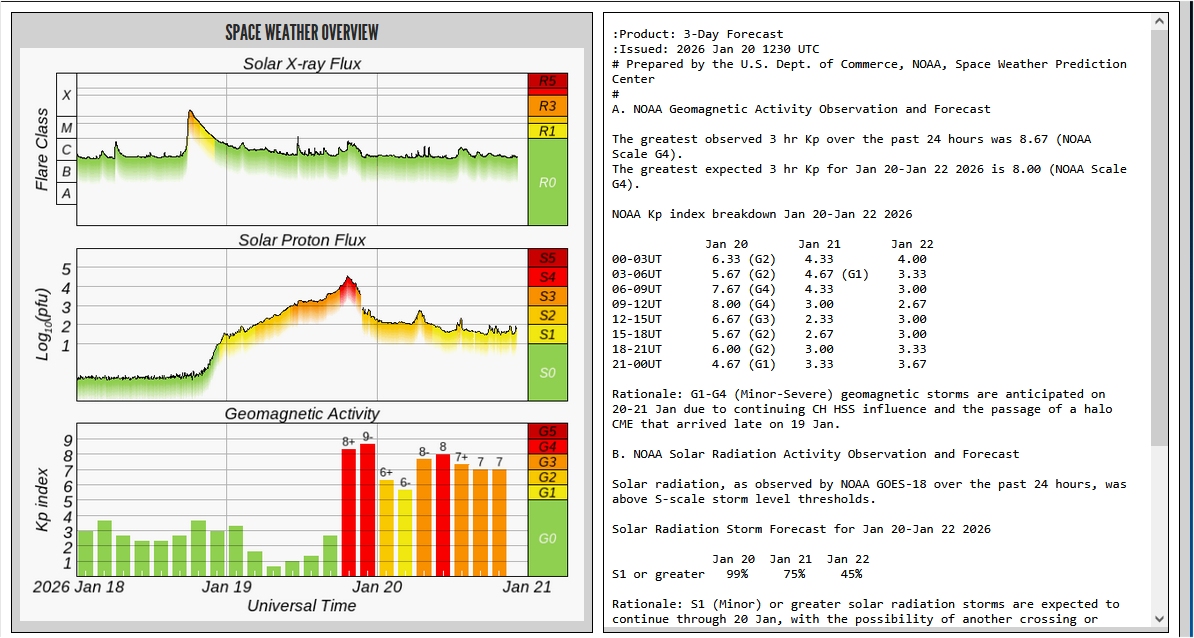1194x638 pixels.
Task: Click the Kp bar labeled 6+
Action: pos(386,528)
